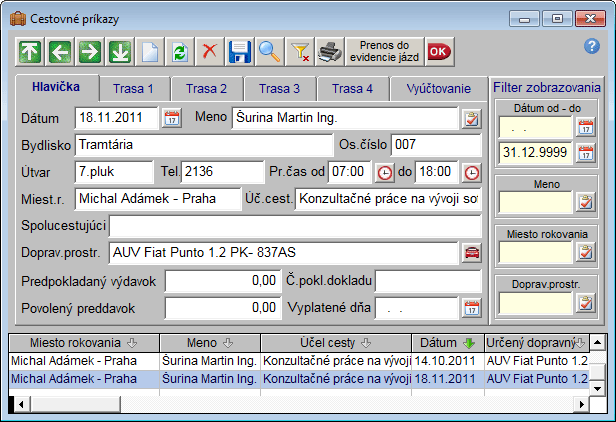Viewport: 616px width, 422px height.
Task: Open calendar picker next to Dátum field
Action: [x=172, y=118]
